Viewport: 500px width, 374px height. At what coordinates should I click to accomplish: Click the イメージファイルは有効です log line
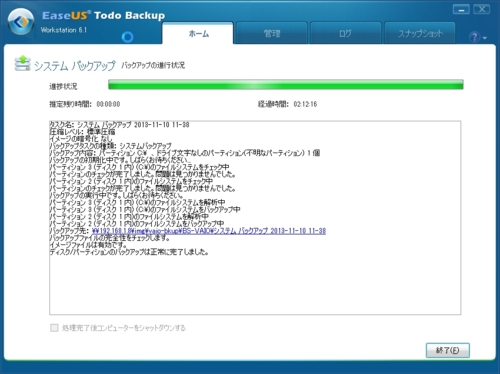[88, 245]
